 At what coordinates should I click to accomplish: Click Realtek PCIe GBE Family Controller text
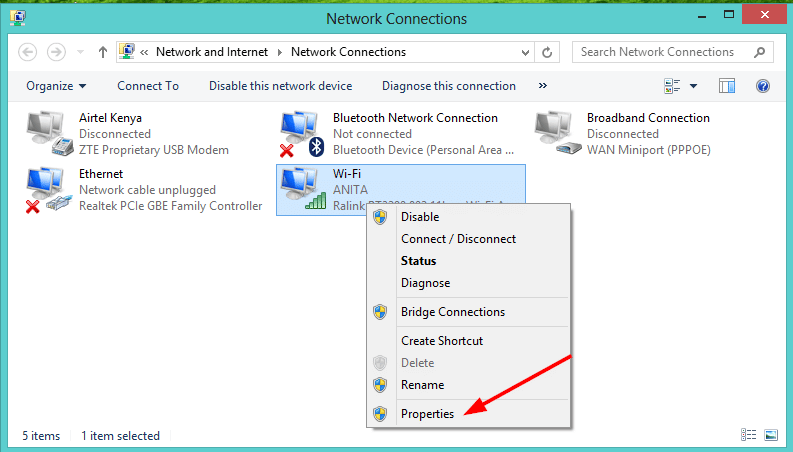pyautogui.click(x=170, y=206)
